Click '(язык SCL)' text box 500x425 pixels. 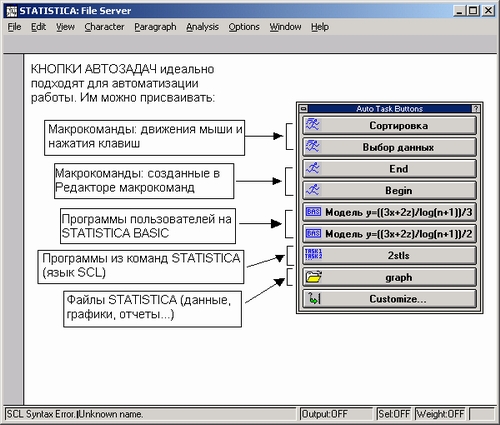[141, 267]
